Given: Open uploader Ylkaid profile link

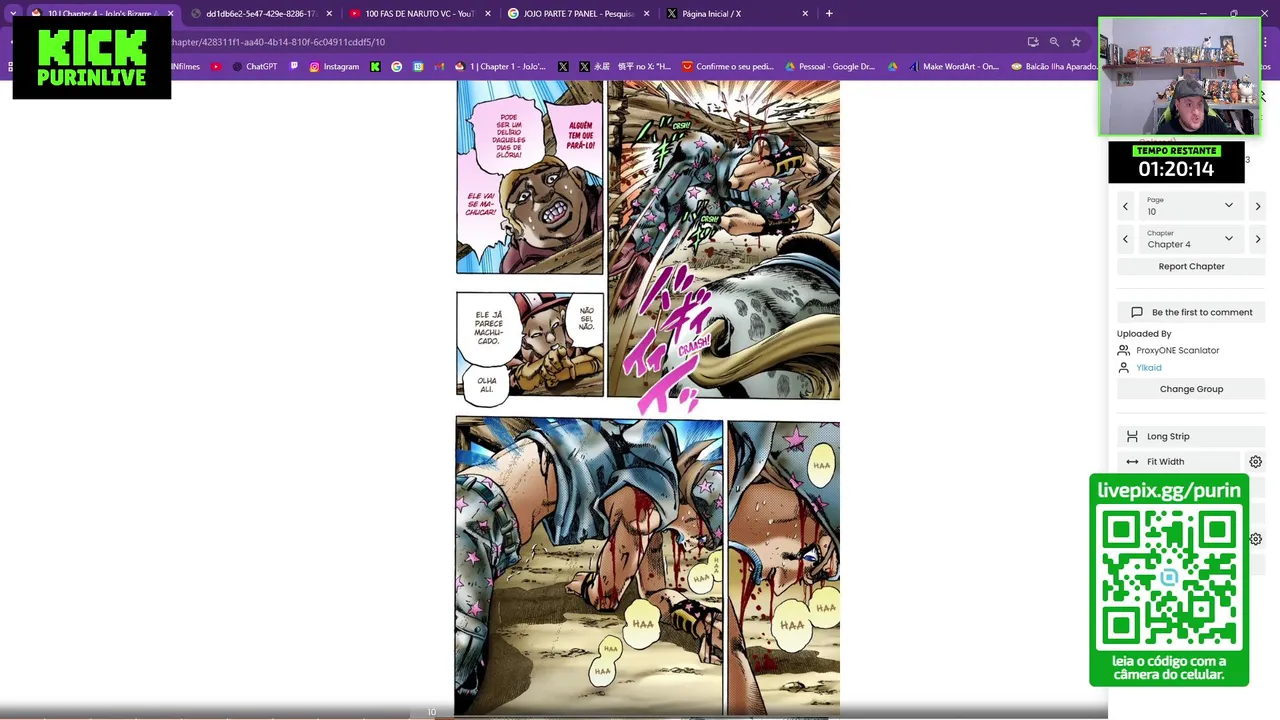Looking at the screenshot, I should pos(1148,367).
